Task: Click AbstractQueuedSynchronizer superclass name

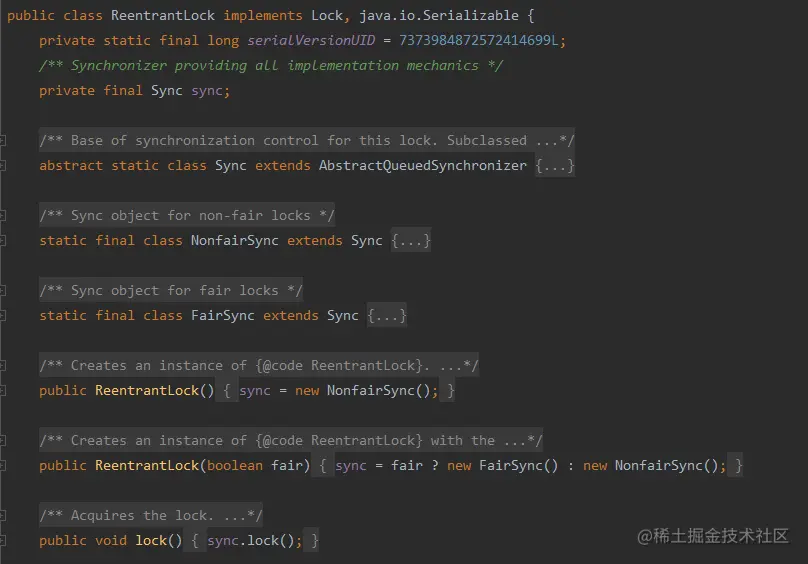Action: 423,165
